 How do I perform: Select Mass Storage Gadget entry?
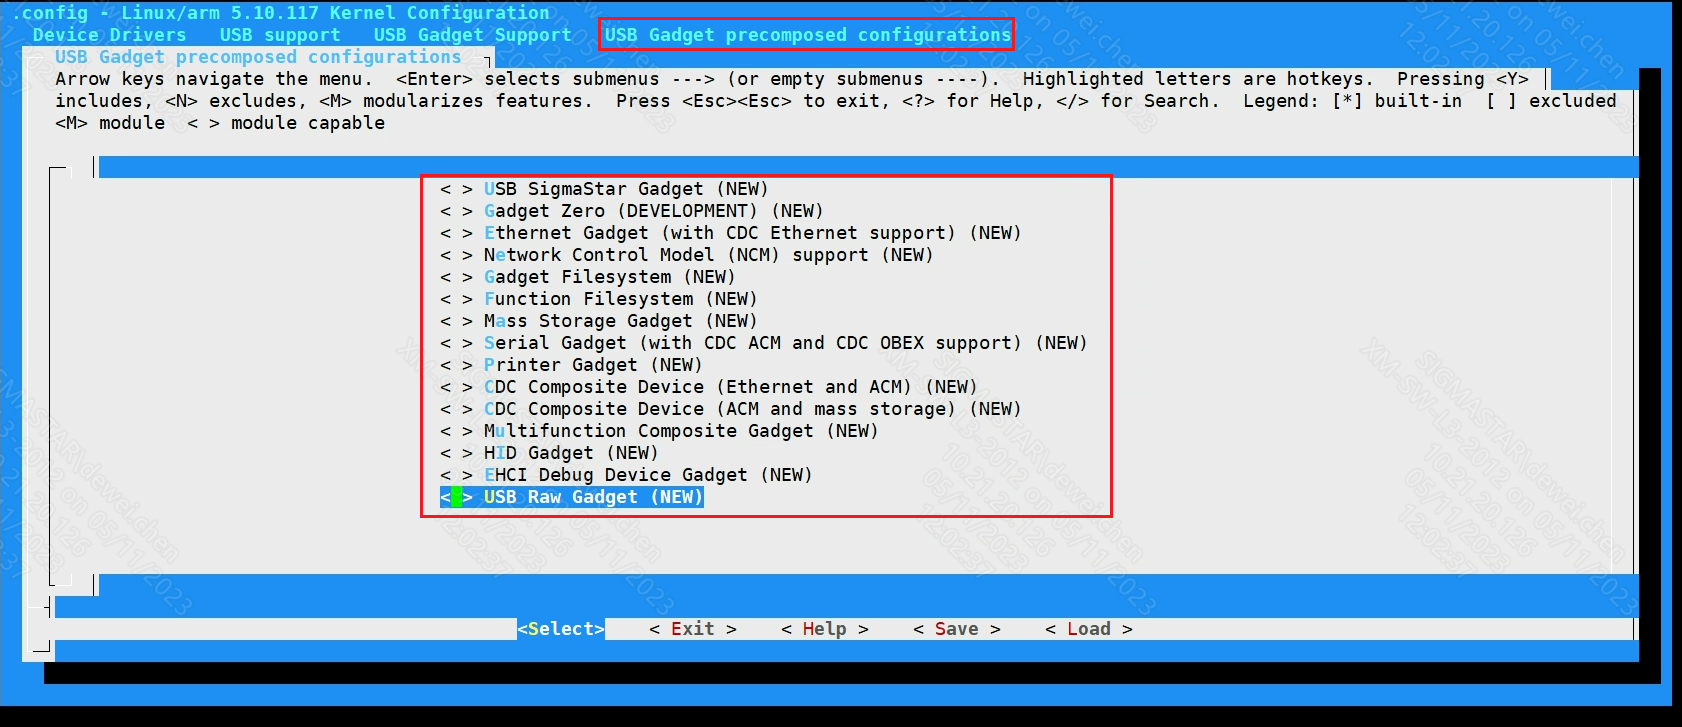pos(598,321)
